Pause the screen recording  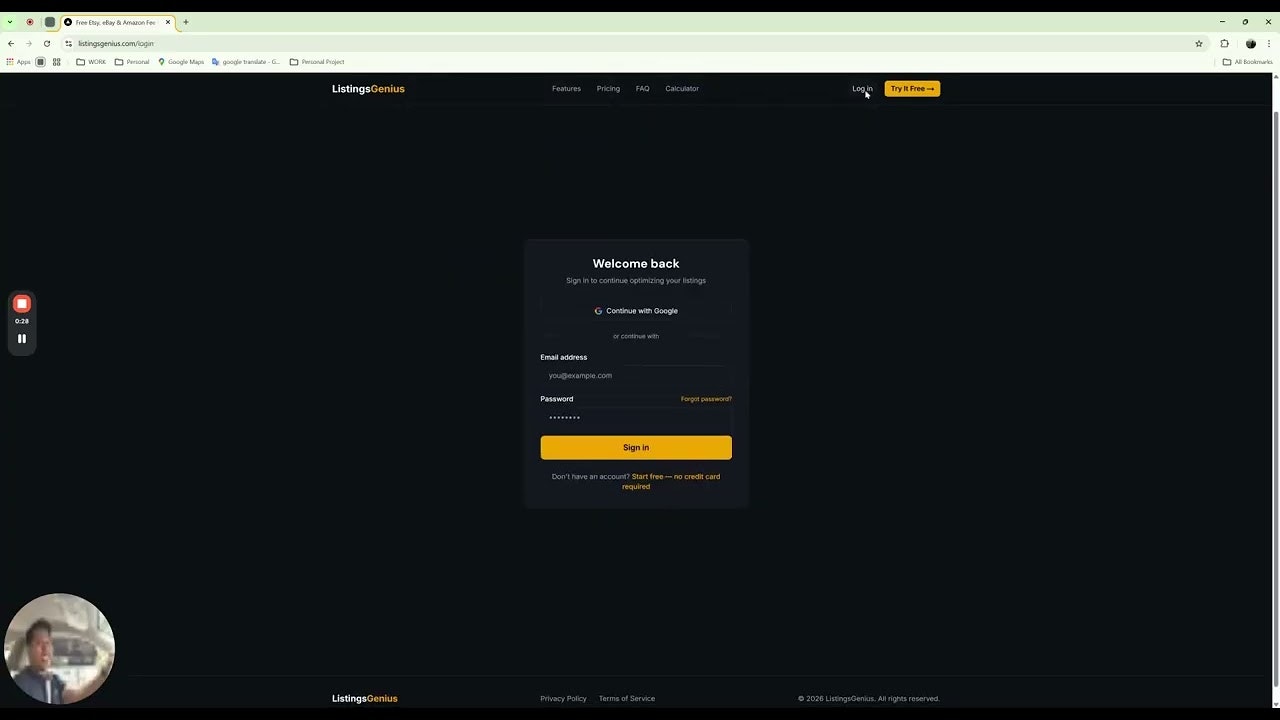21,338
